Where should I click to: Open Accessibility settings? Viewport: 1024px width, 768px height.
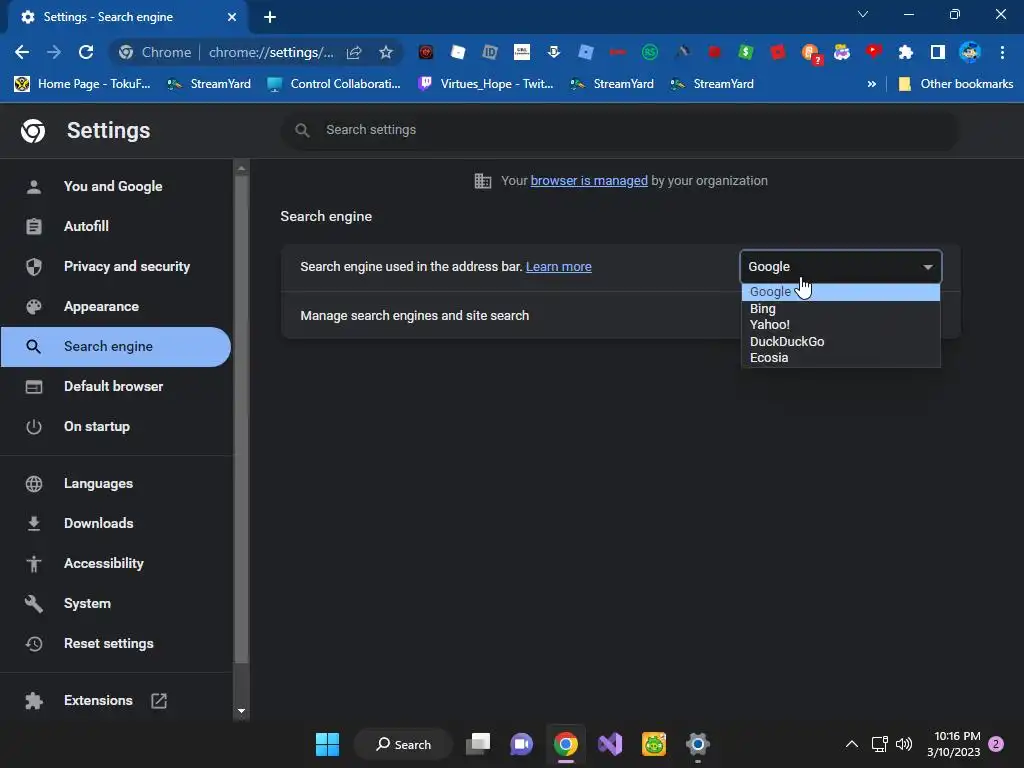tap(116, 564)
